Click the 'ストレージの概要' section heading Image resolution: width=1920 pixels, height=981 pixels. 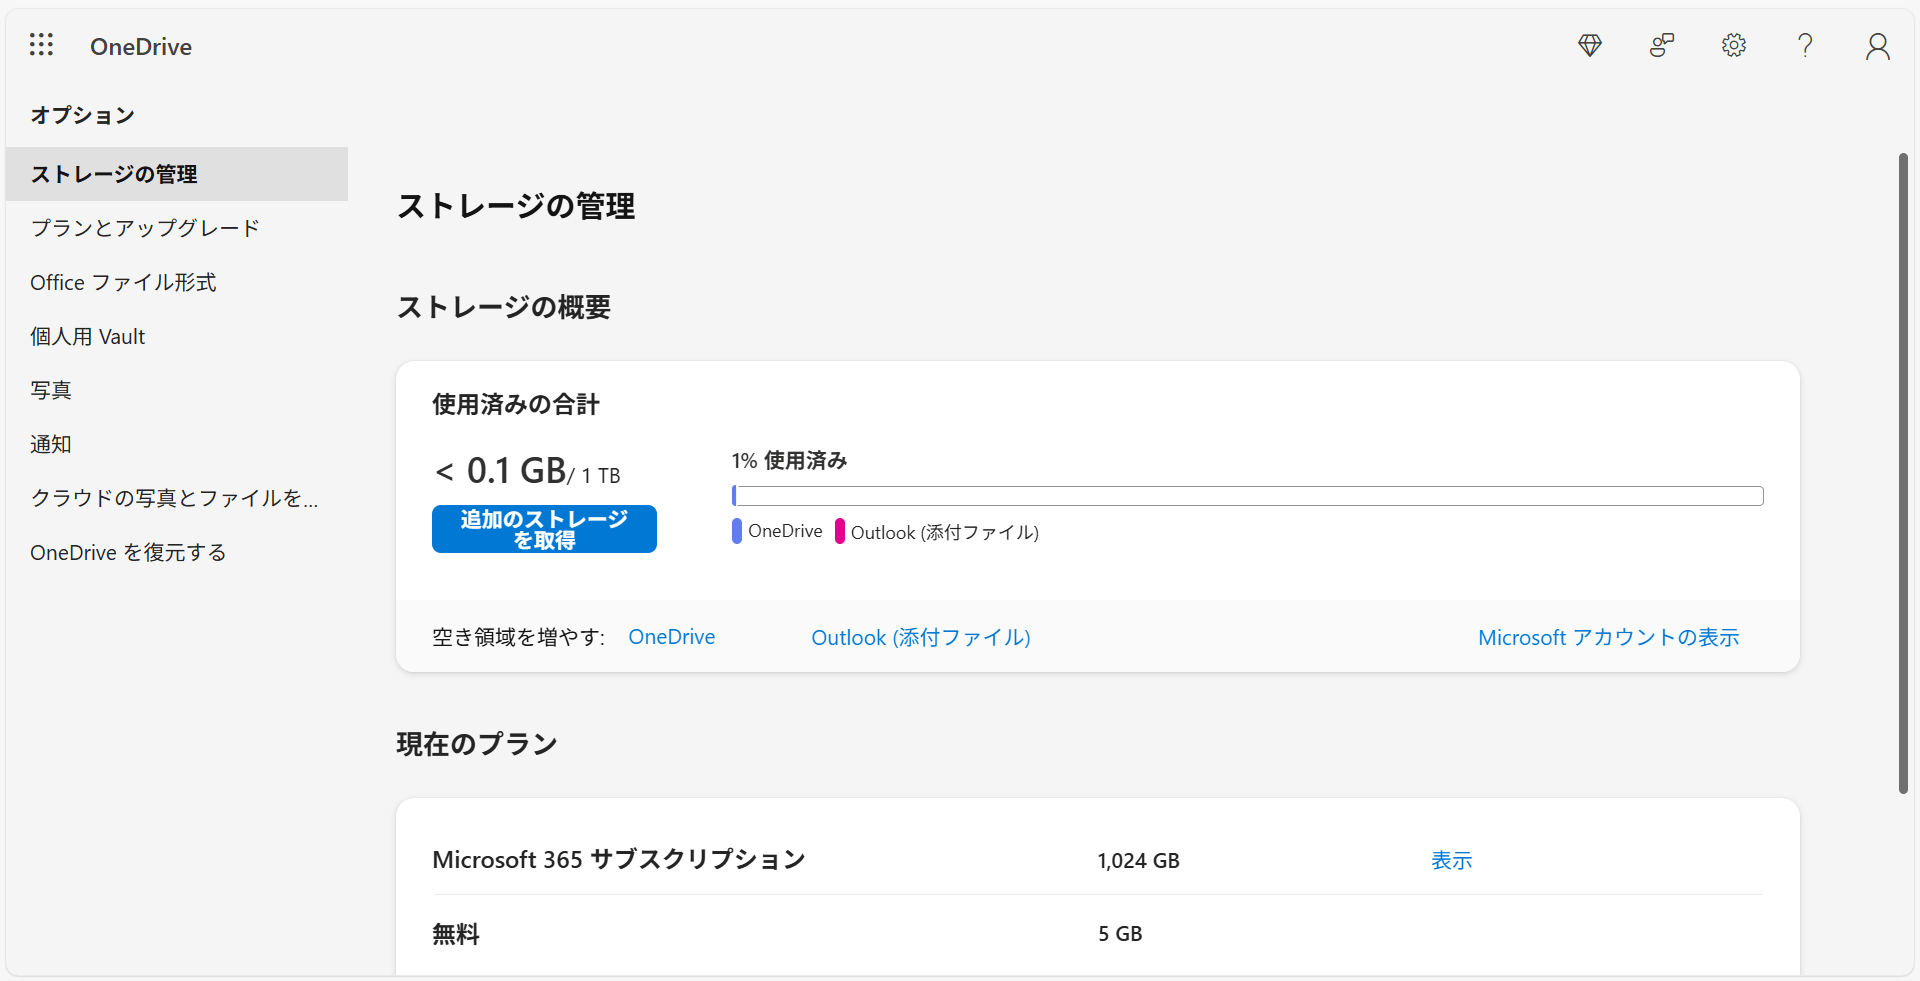(x=504, y=307)
